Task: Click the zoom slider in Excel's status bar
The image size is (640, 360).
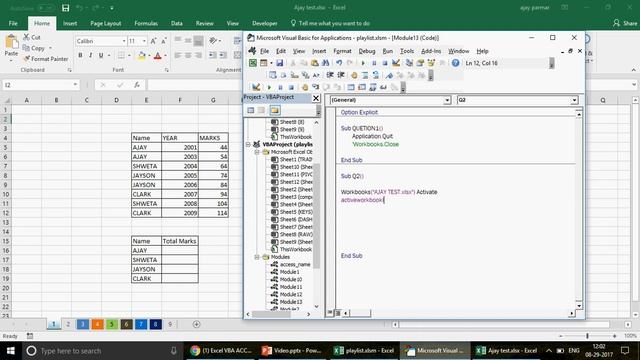Action: 587,336
